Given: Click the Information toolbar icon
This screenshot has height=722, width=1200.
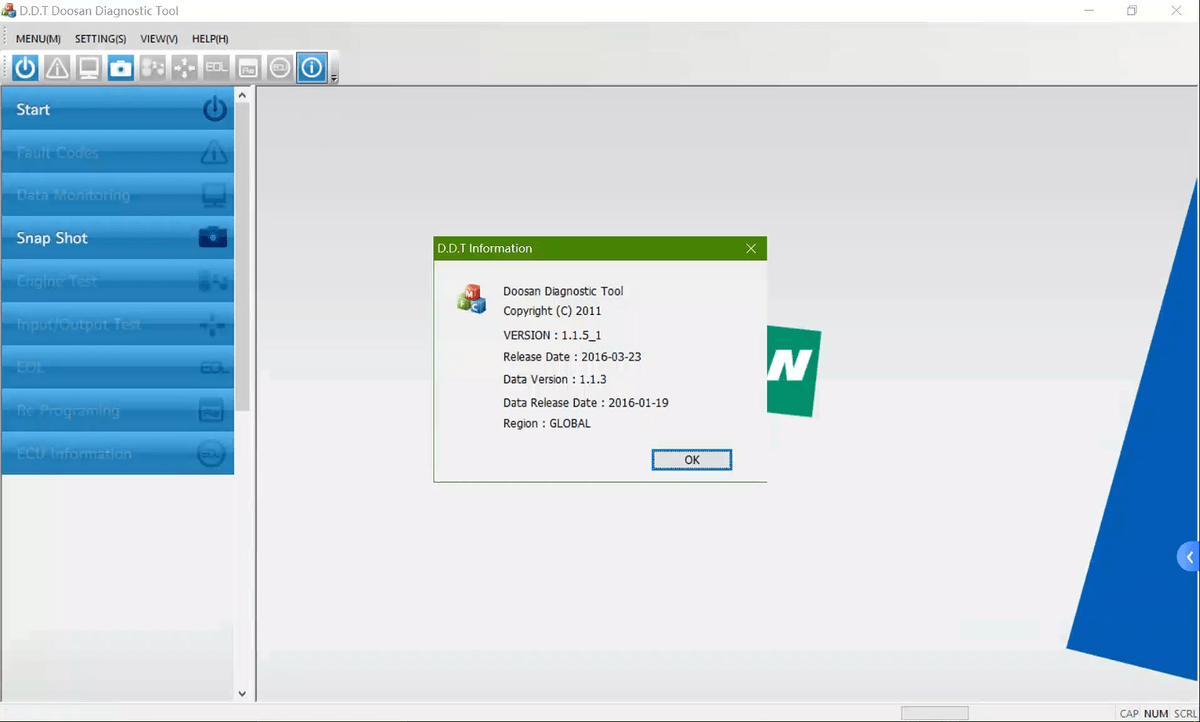Looking at the screenshot, I should tap(312, 68).
